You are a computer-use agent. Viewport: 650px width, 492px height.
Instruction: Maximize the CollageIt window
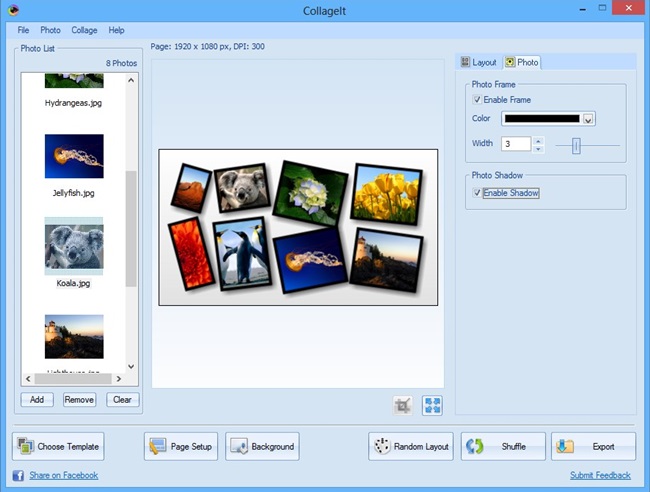(x=602, y=8)
